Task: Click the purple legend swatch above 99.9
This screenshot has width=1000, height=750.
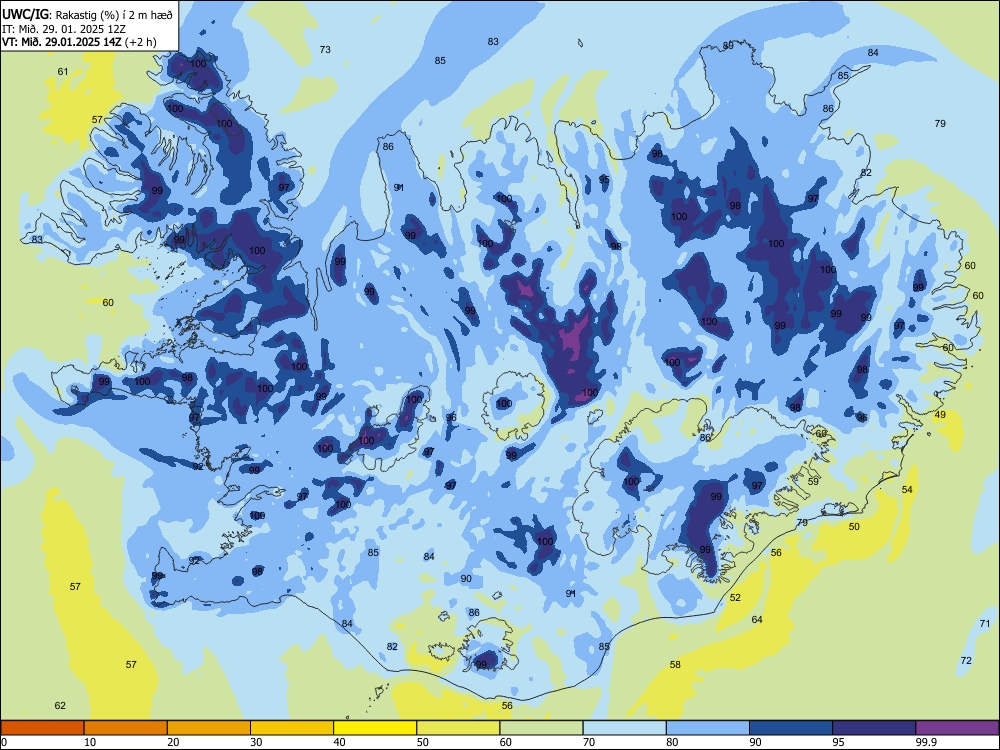Action: pyautogui.click(x=957, y=728)
